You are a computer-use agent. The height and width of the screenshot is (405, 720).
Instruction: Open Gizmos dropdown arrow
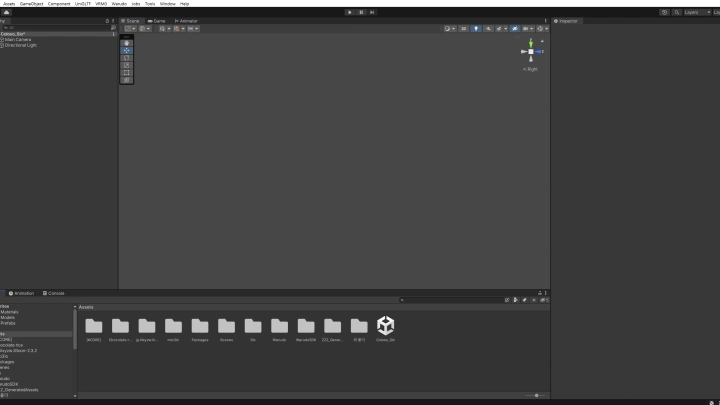[546, 28]
